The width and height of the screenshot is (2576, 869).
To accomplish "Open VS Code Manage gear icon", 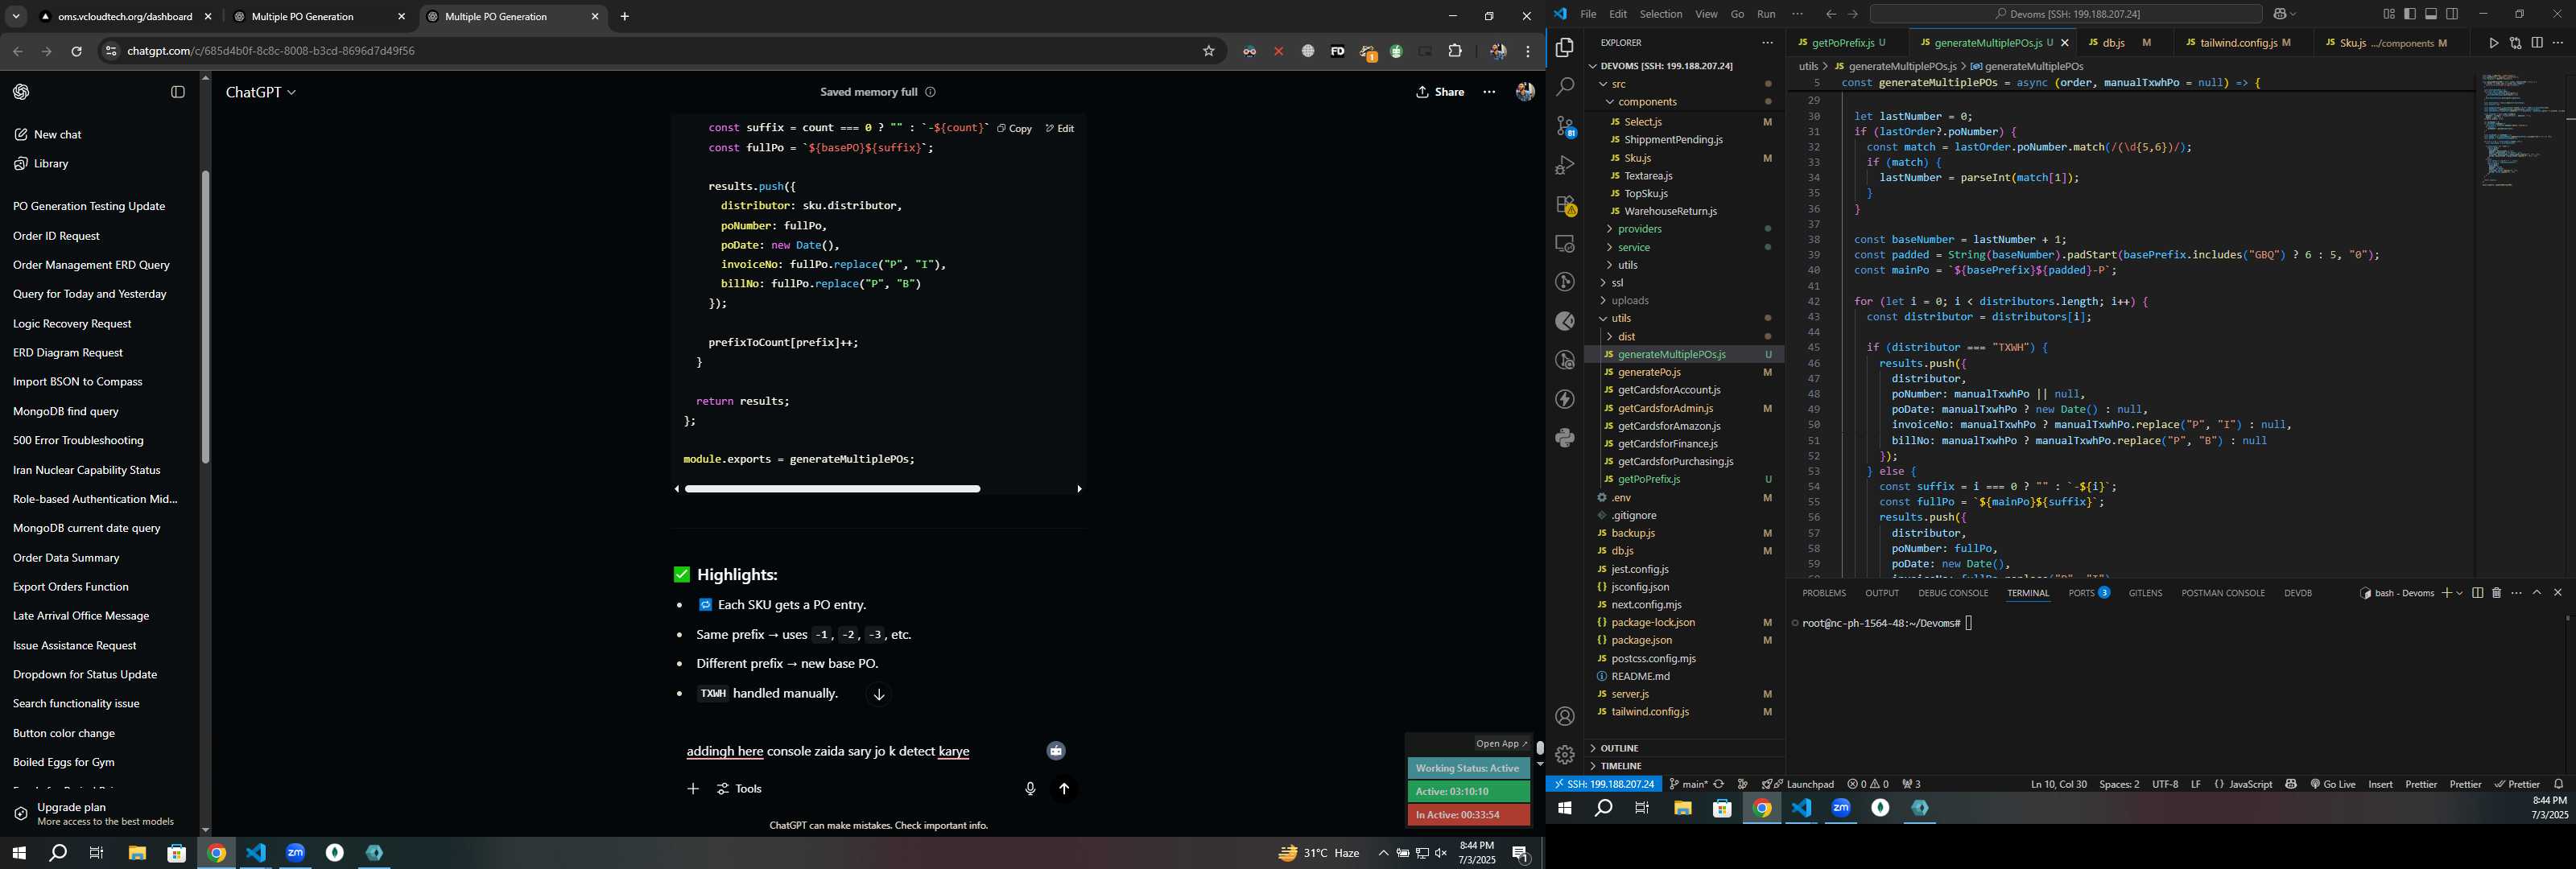I will (1565, 755).
